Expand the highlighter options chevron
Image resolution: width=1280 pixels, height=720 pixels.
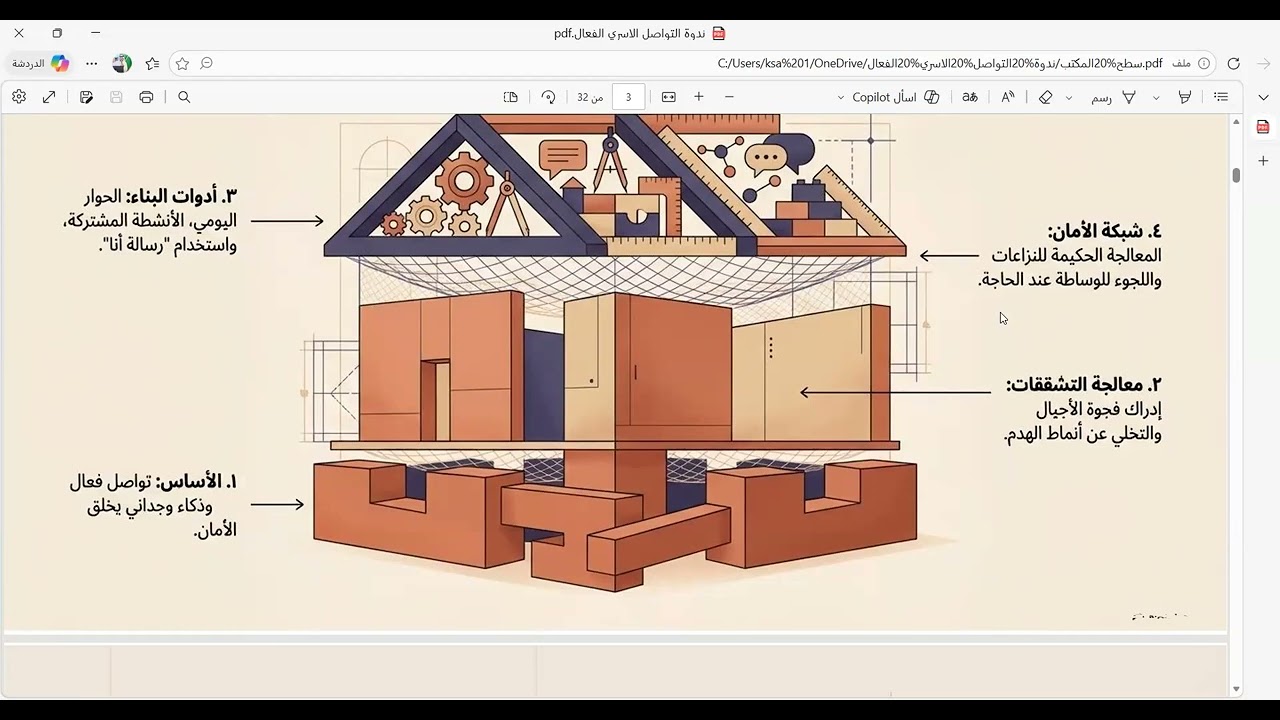(x=1157, y=98)
